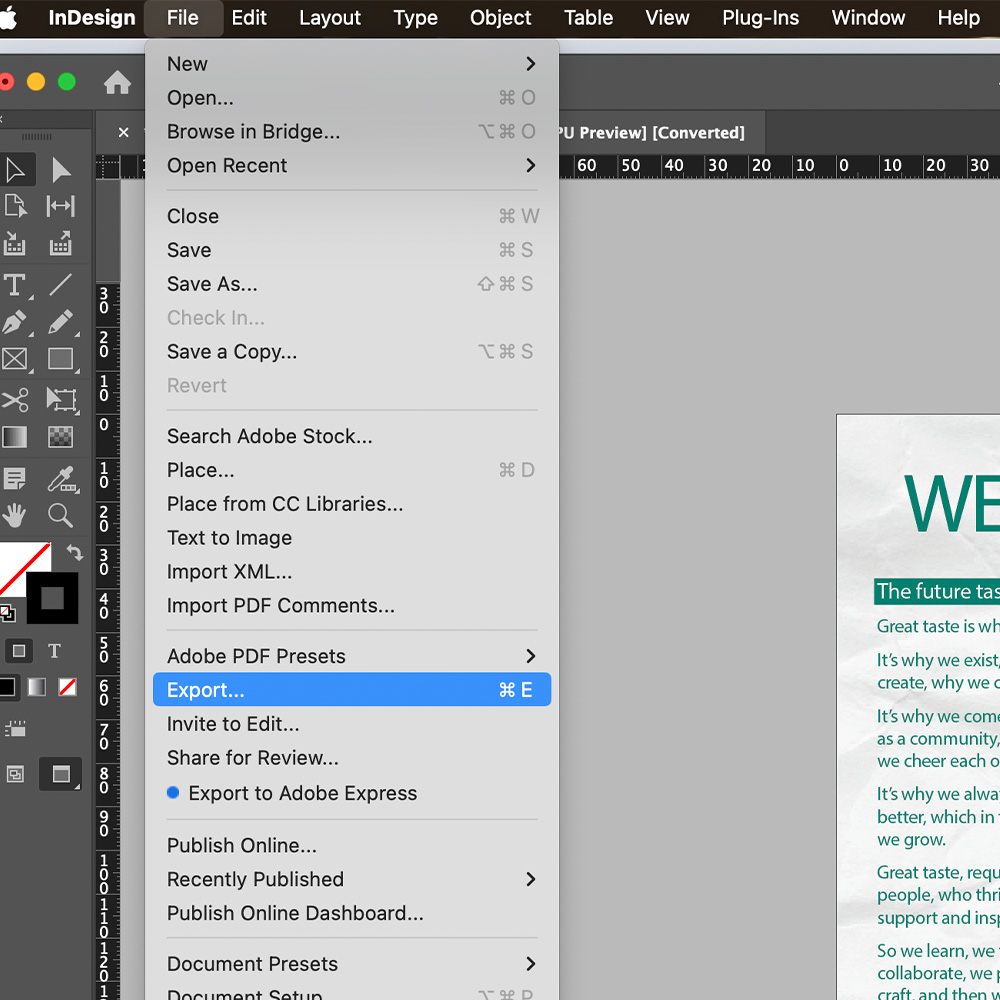Pick the Zoom tool
Screen dimensions: 1000x1000
pyautogui.click(x=61, y=515)
